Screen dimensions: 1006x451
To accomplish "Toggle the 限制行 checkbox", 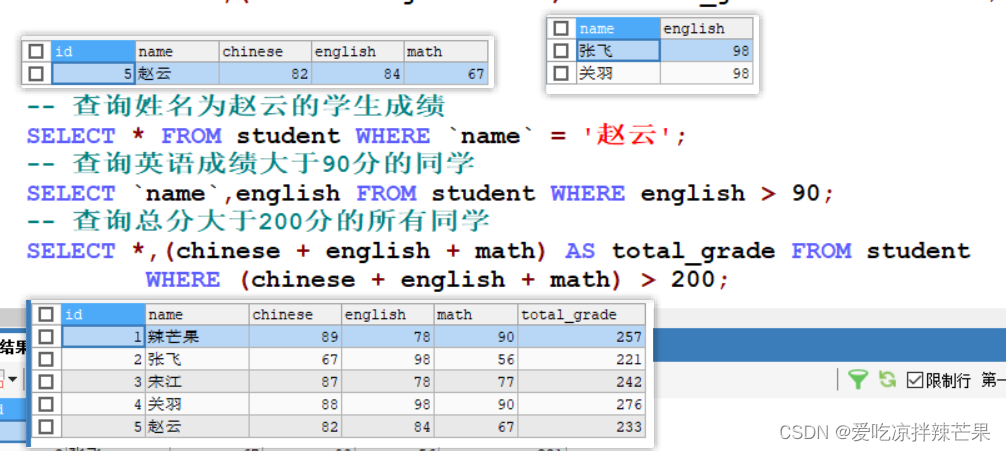I will (x=914, y=380).
